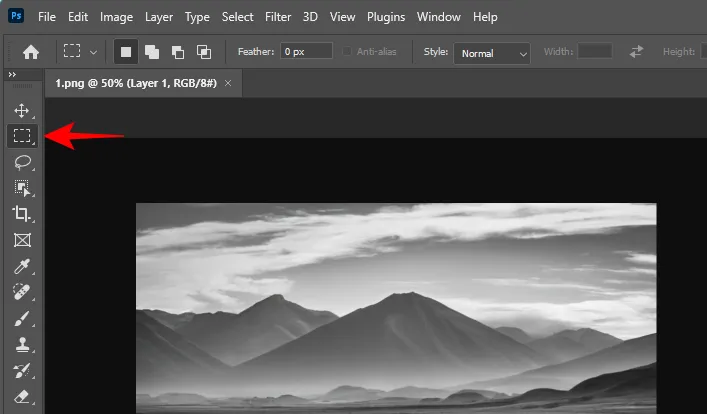The height and width of the screenshot is (414, 707).
Task: Select the Eraser tool
Action: point(22,397)
